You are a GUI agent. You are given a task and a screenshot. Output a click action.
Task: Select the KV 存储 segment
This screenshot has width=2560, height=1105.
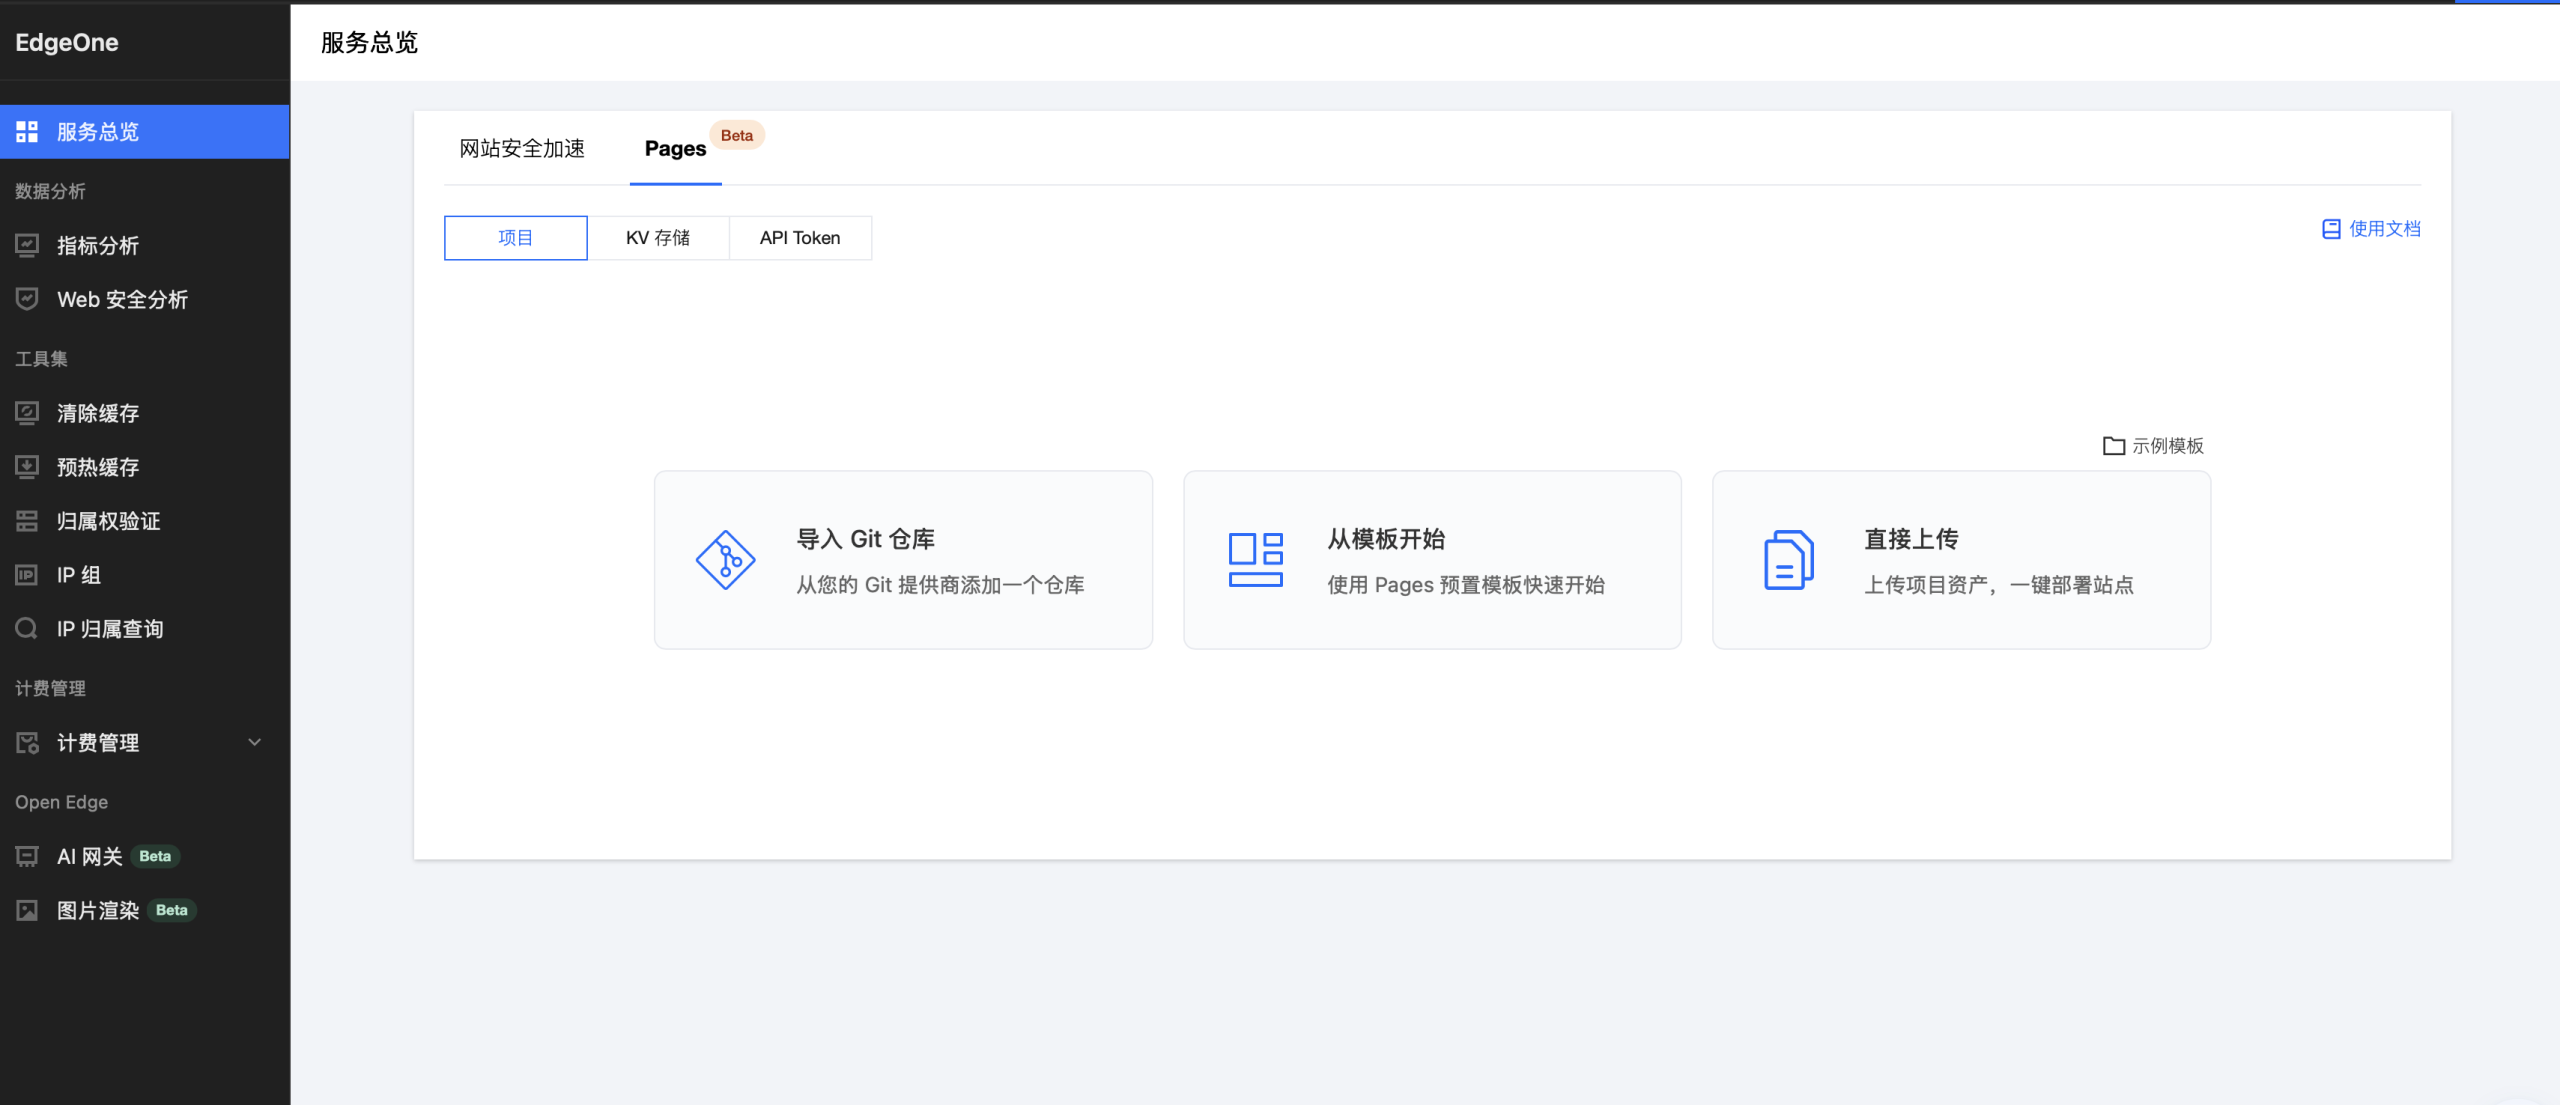(x=658, y=238)
